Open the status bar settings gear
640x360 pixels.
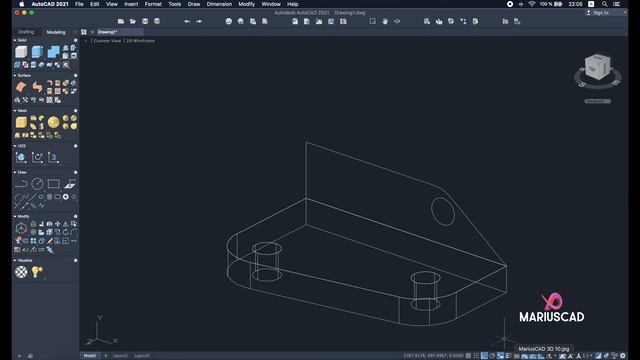point(623,356)
